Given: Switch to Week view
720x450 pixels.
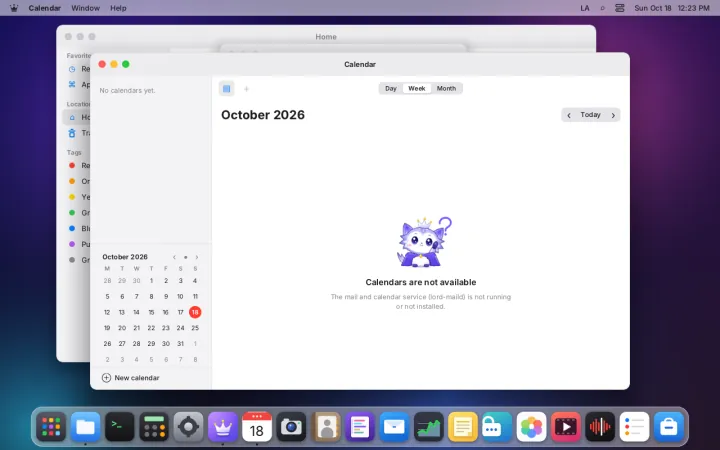Looking at the screenshot, I should pyautogui.click(x=417, y=89).
